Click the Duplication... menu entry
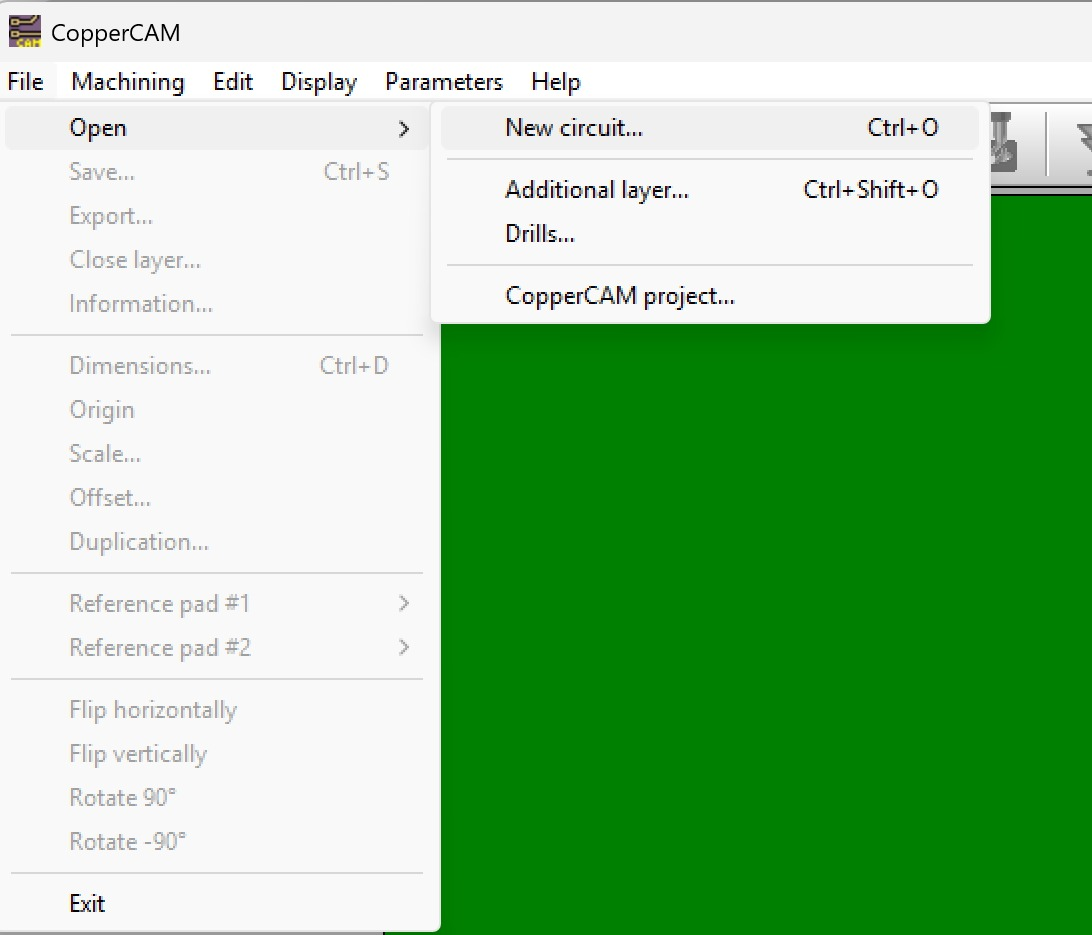The image size is (1092, 935). pos(217,542)
